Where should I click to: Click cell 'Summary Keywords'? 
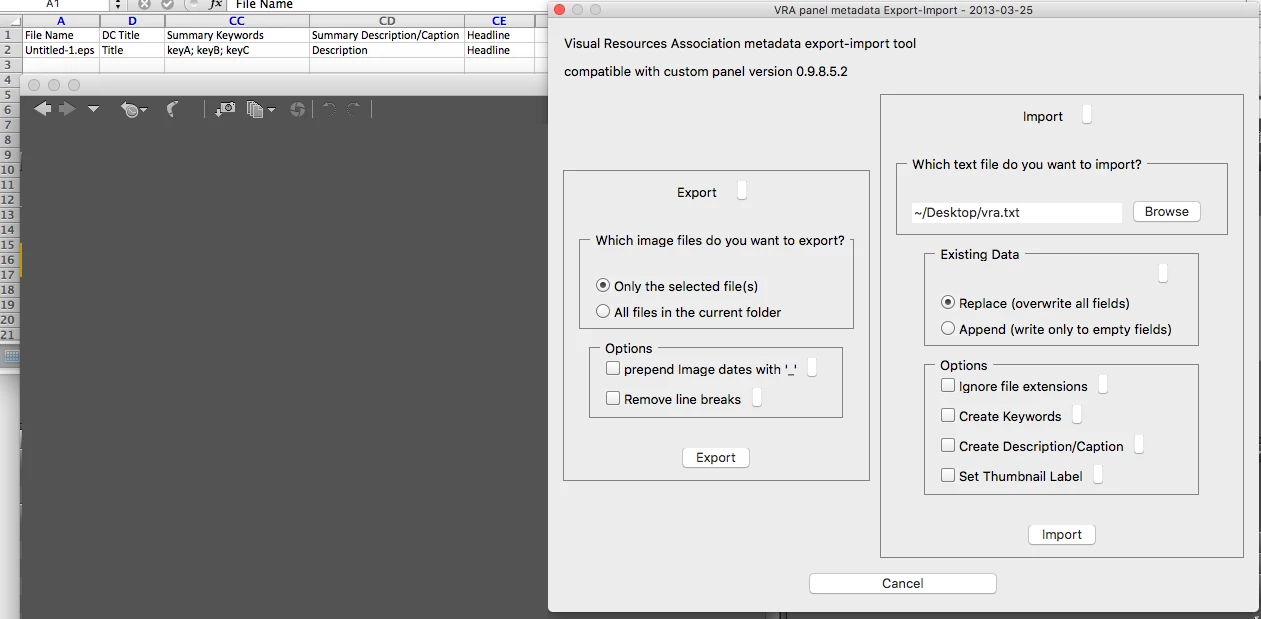pyautogui.click(x=237, y=35)
